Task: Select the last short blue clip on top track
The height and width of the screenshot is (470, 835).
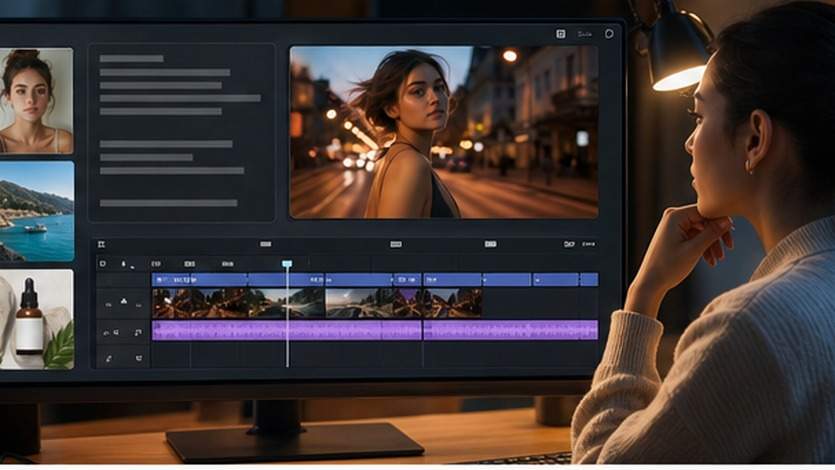Action: (x=589, y=279)
